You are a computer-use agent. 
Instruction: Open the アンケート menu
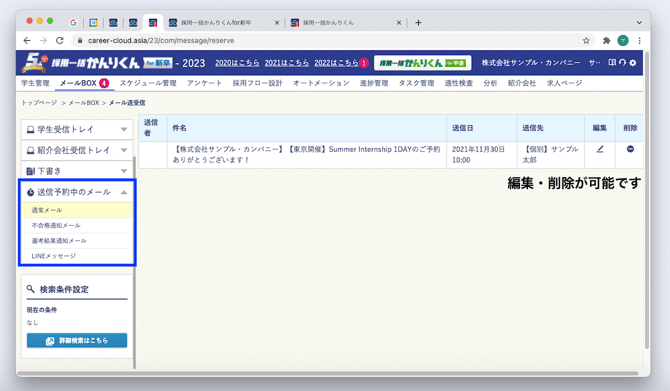click(x=204, y=83)
